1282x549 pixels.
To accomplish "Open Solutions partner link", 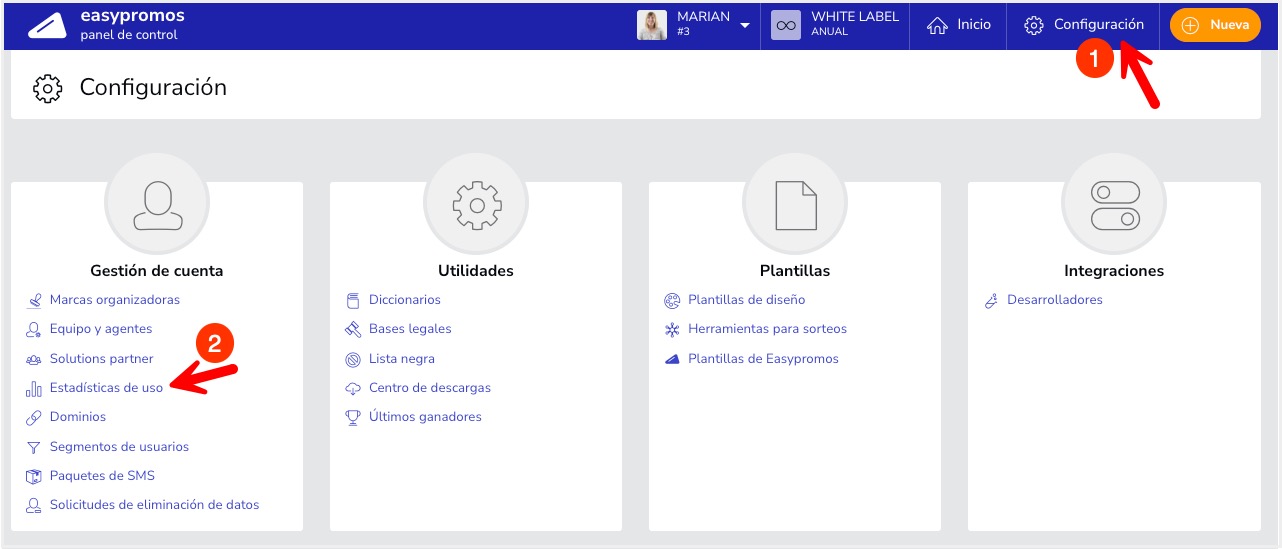I will tap(102, 359).
